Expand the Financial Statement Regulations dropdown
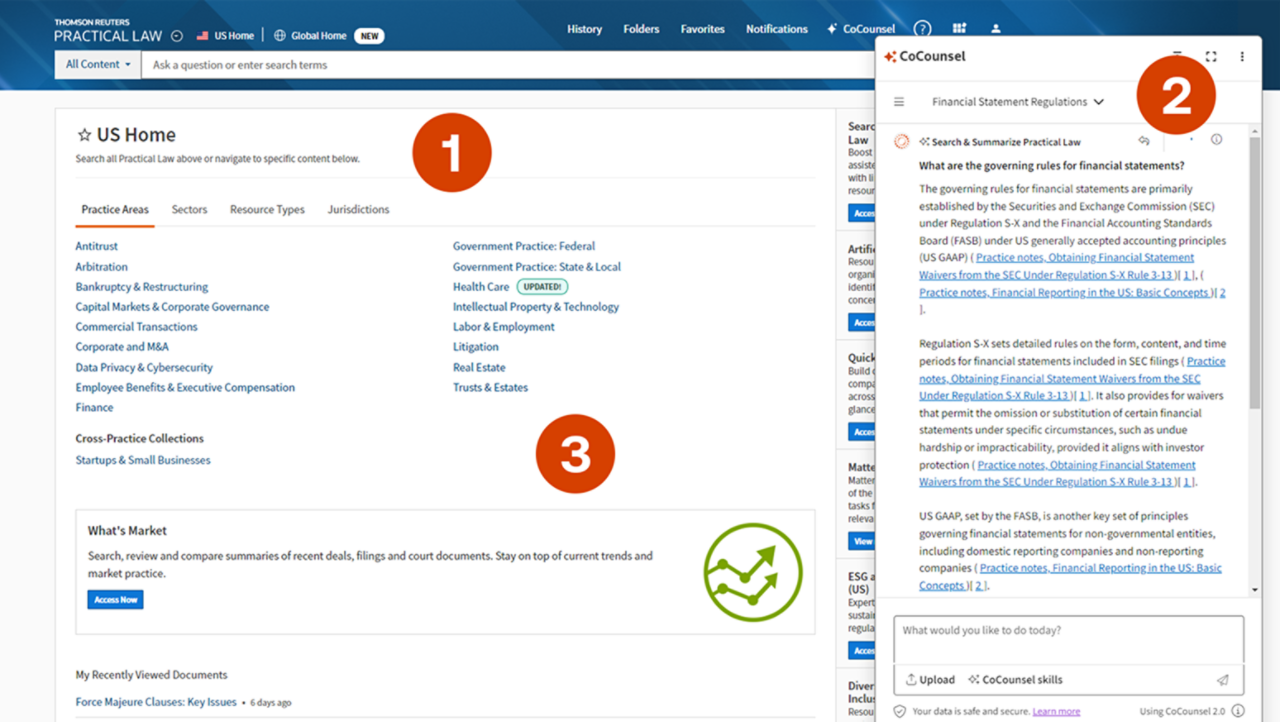This screenshot has width=1280, height=722. click(x=1018, y=102)
